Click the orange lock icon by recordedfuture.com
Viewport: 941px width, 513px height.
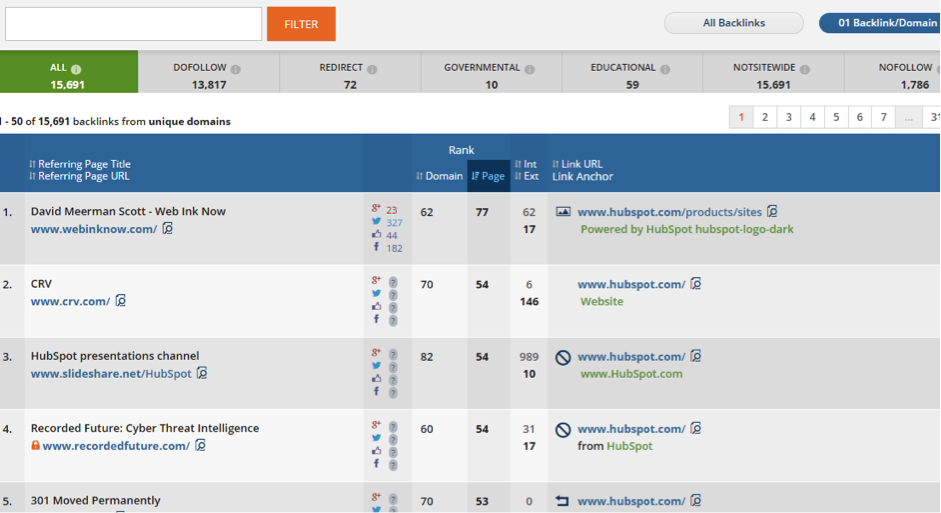tap(36, 446)
